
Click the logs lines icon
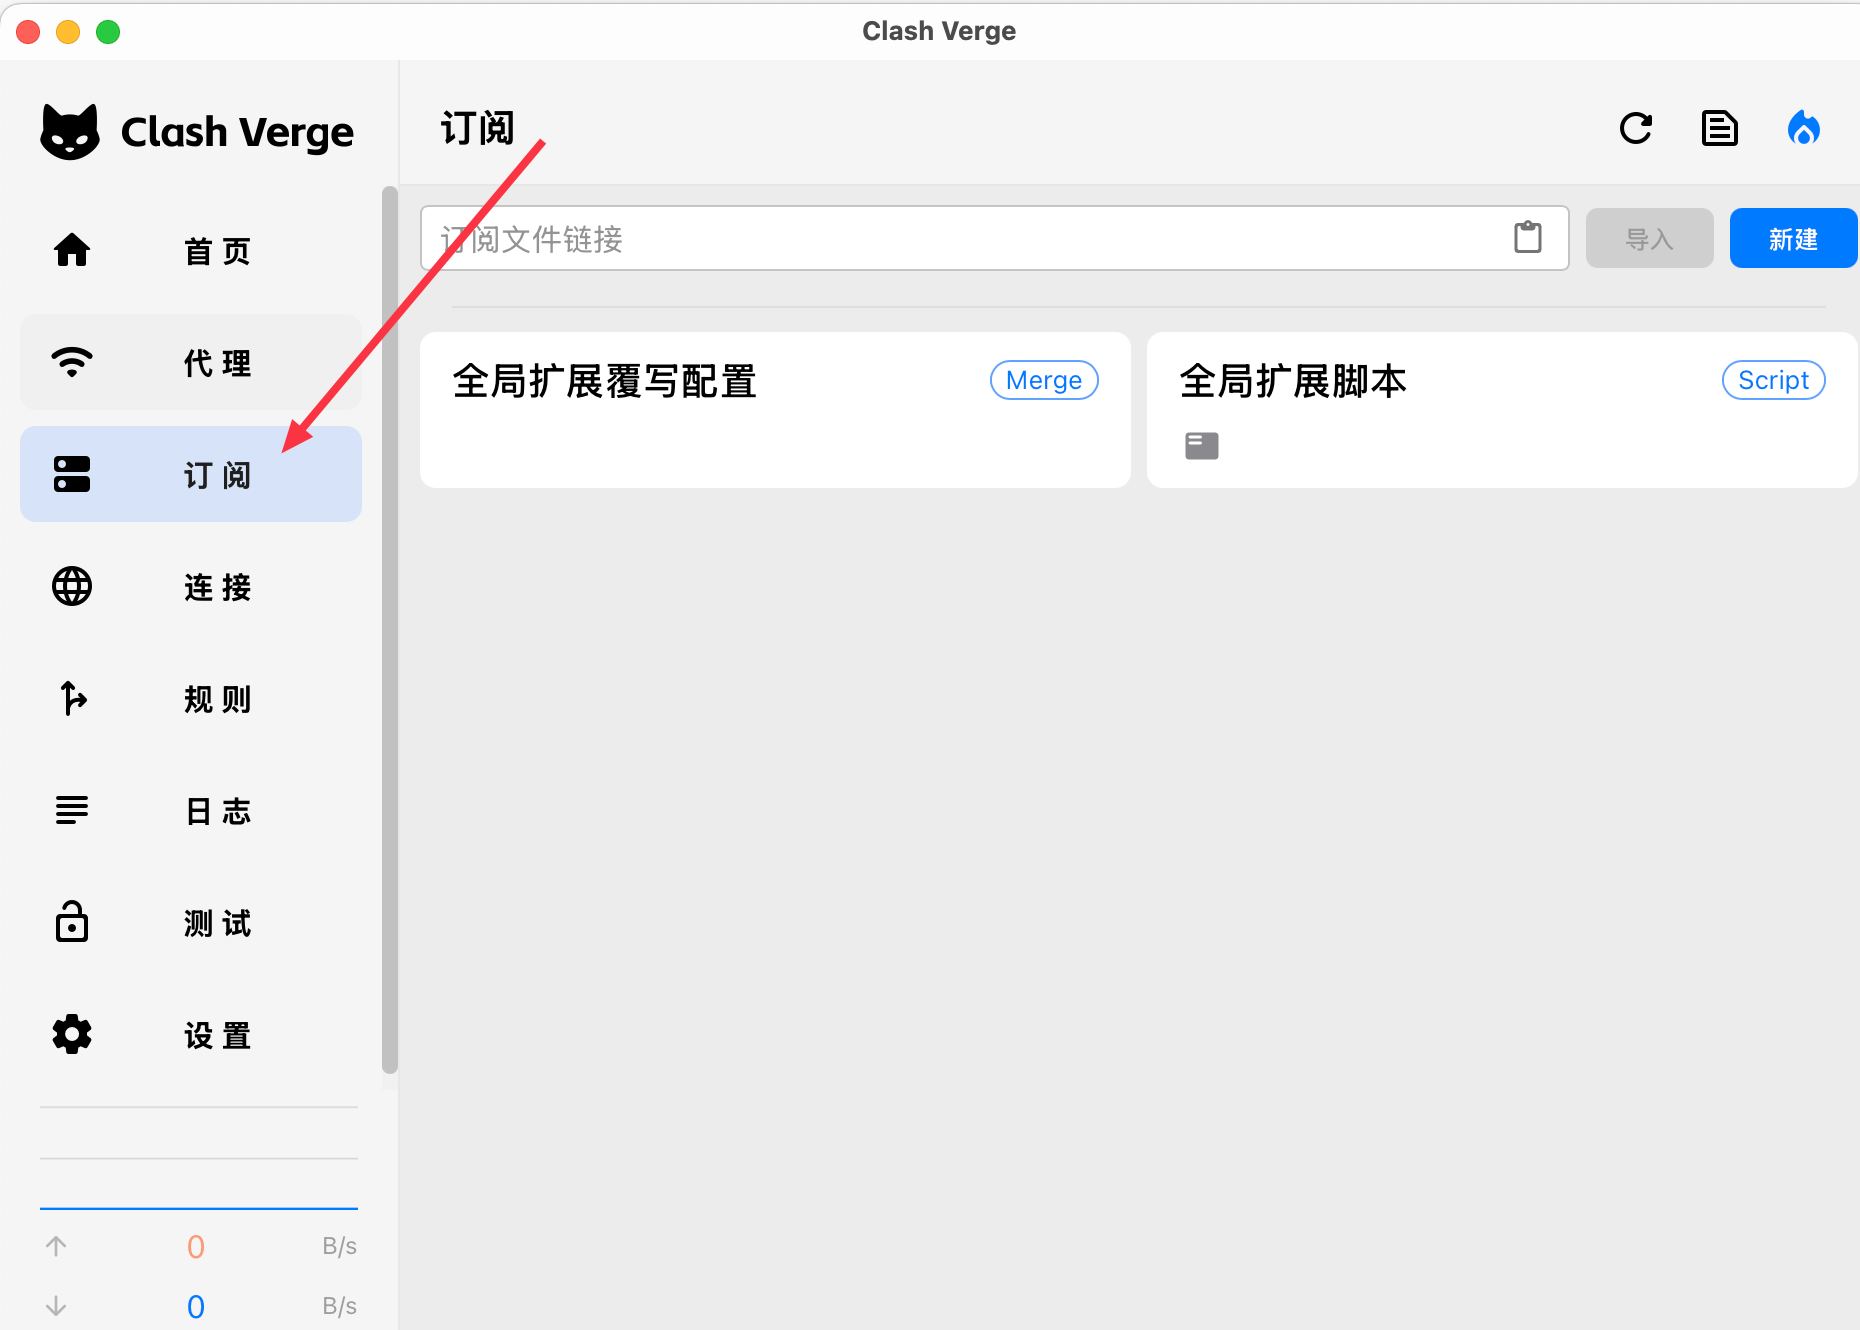[x=72, y=810]
